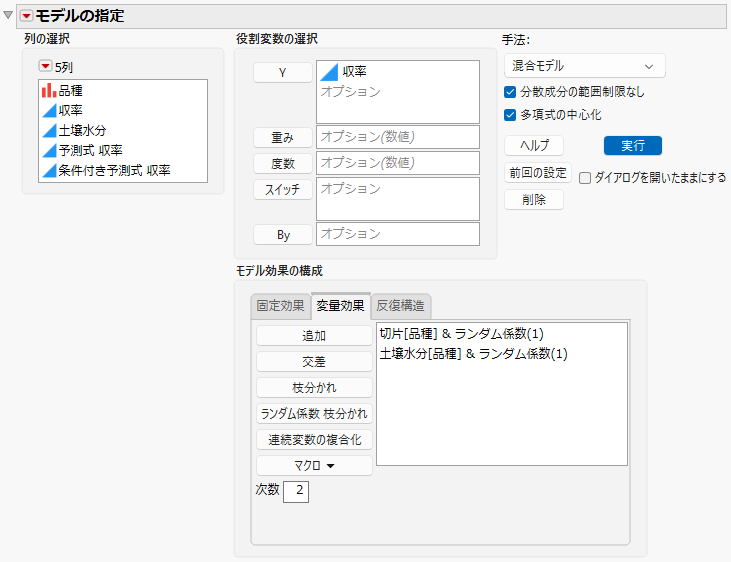Click the continuous icon beside 収率 in column list
The width and height of the screenshot is (731, 562).
point(49,110)
